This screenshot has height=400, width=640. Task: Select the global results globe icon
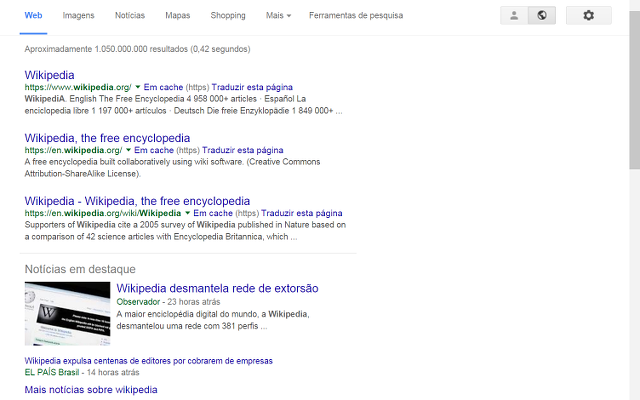[x=542, y=16]
